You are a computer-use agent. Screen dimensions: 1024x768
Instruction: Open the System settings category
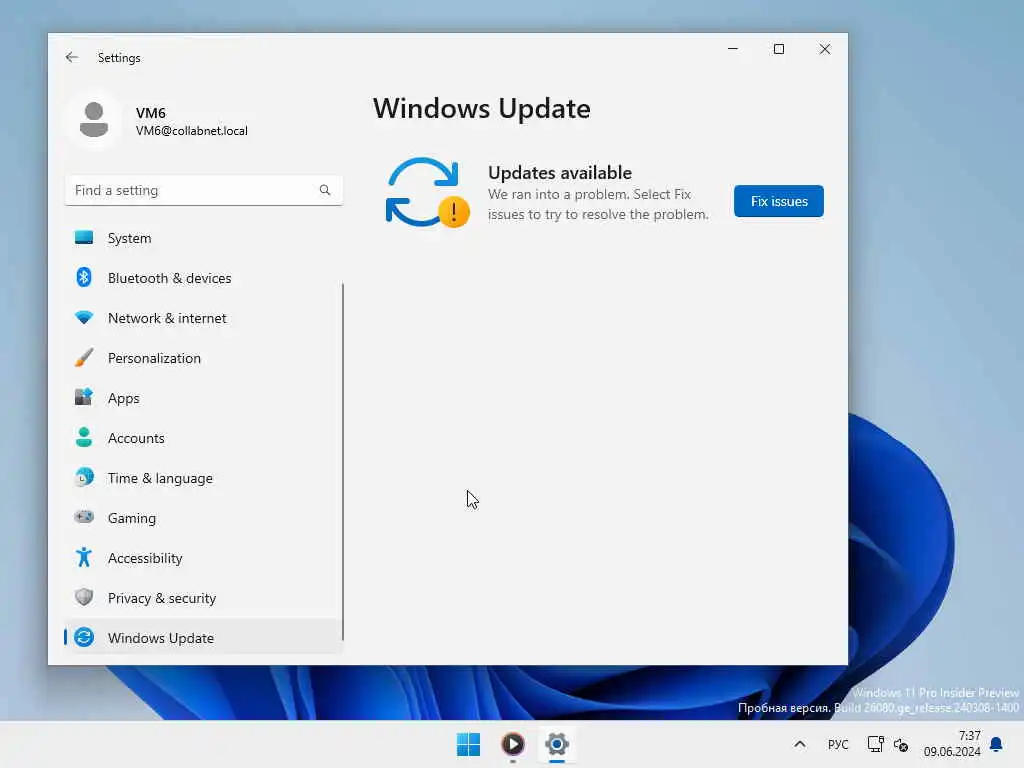pos(204,238)
